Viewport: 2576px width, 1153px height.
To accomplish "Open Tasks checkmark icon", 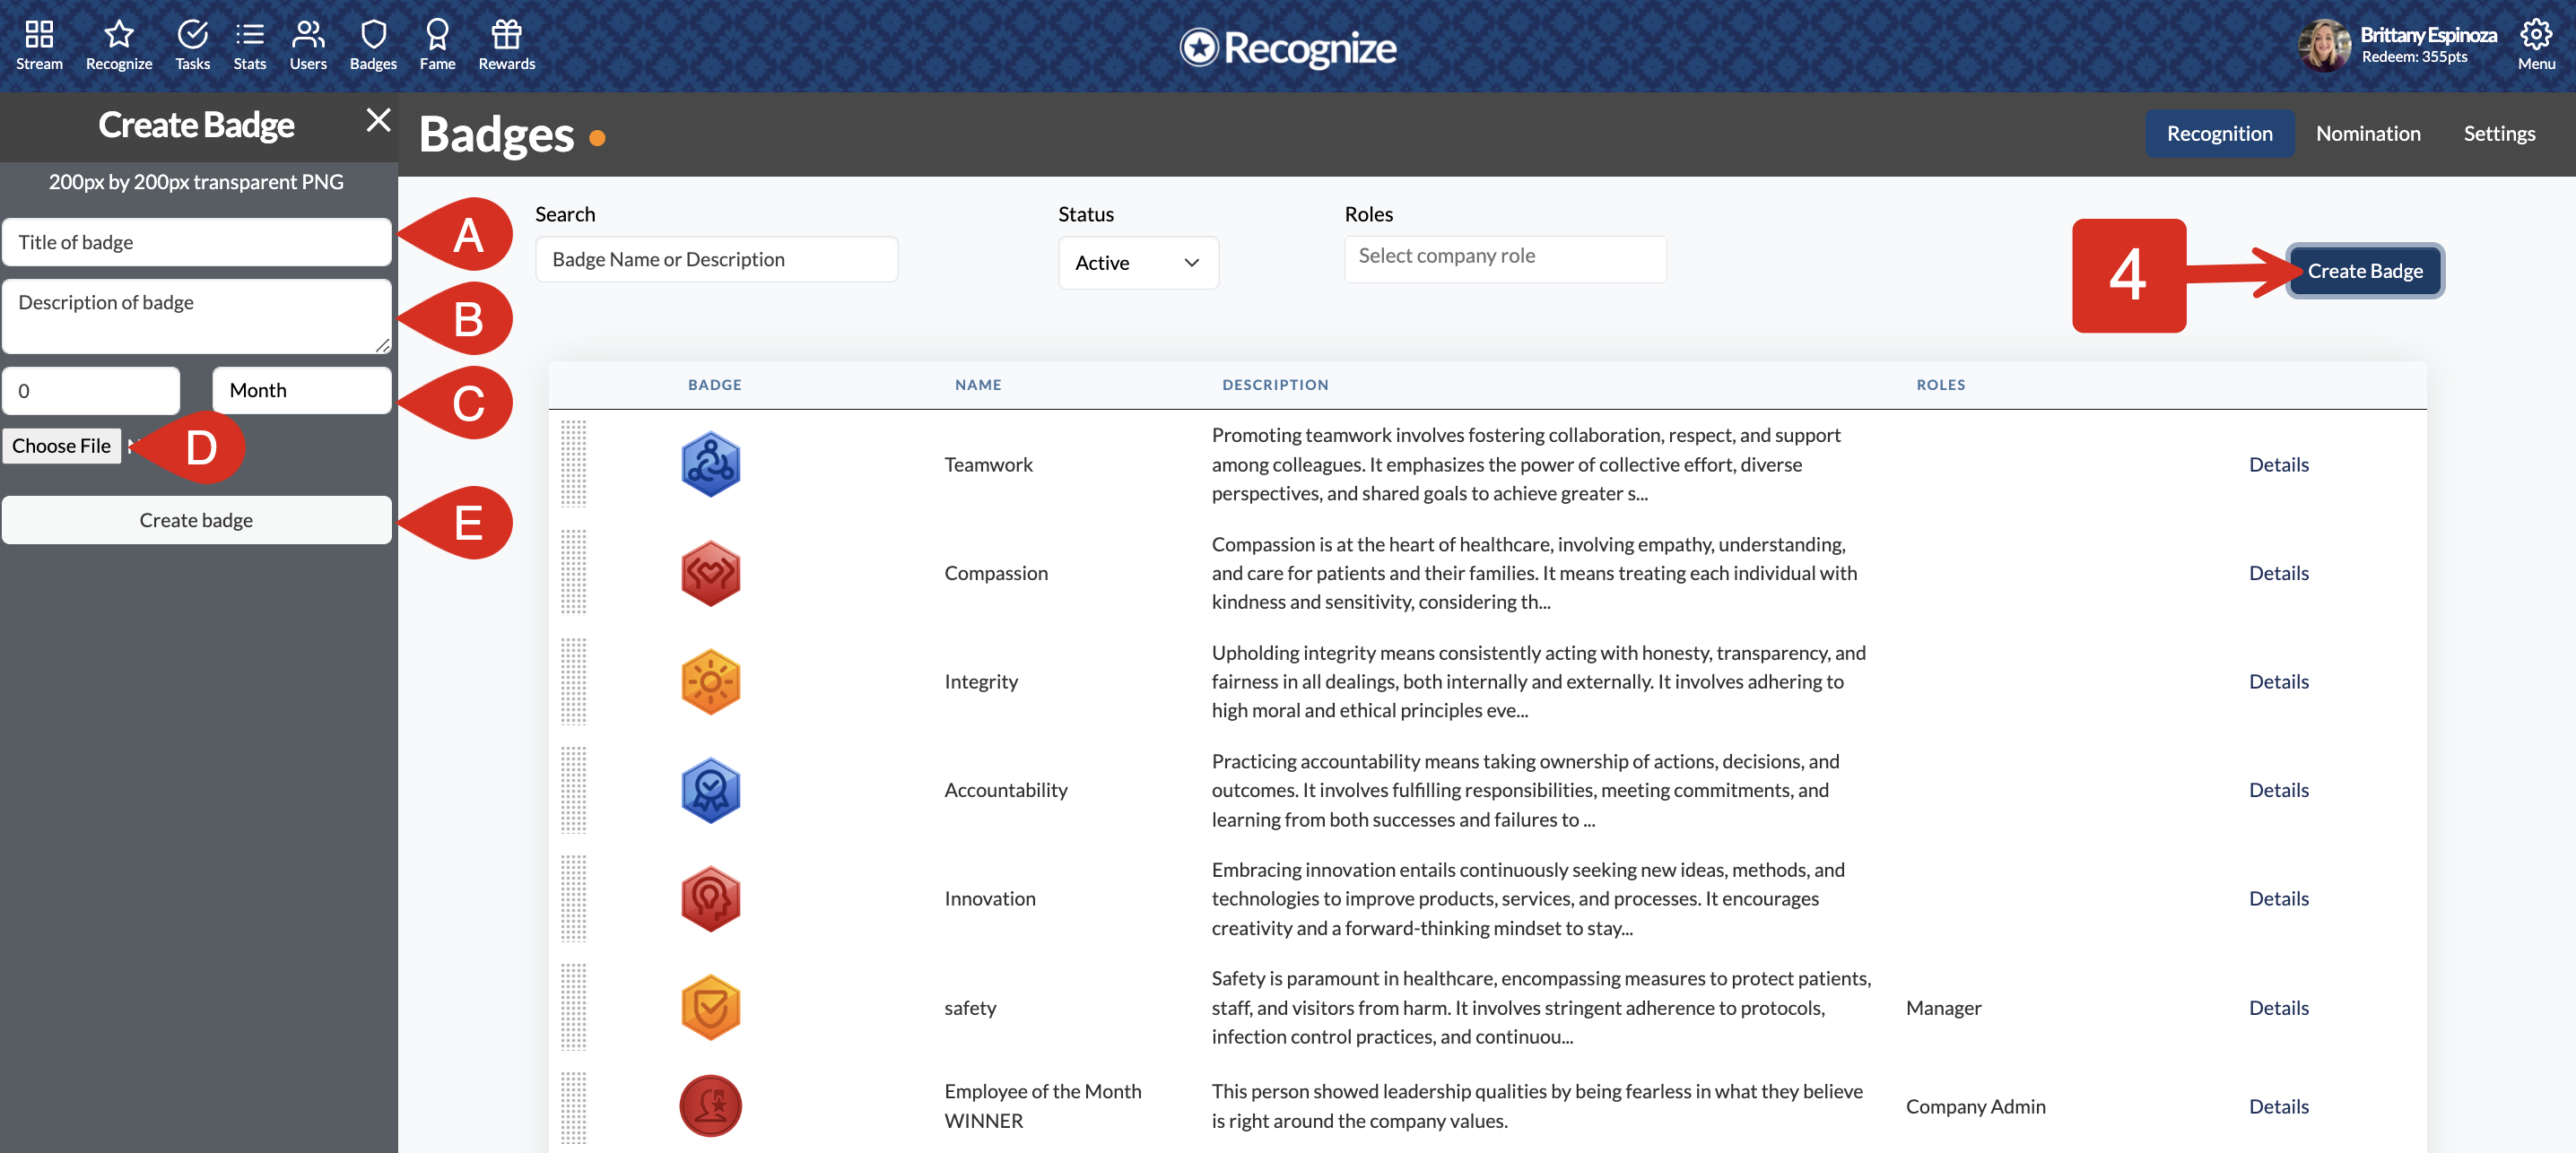I will pos(192,35).
